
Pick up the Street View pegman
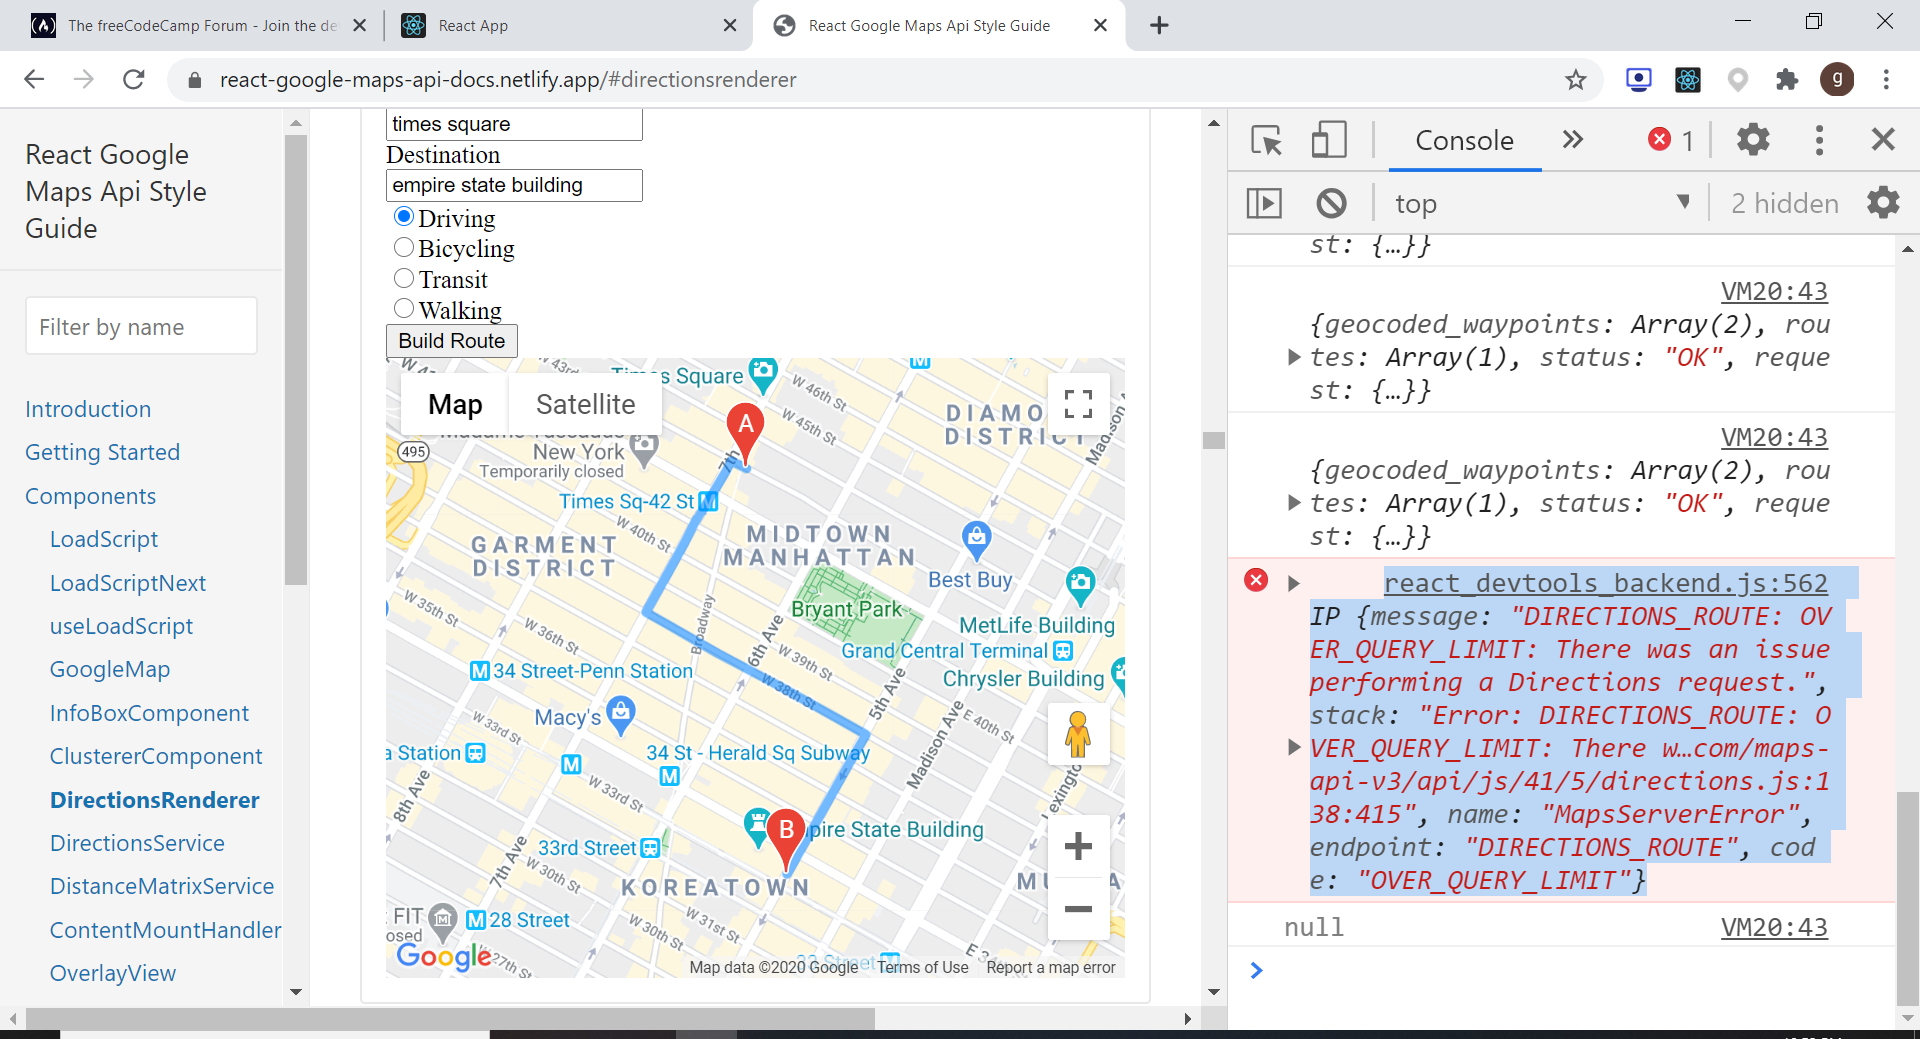[x=1078, y=734]
